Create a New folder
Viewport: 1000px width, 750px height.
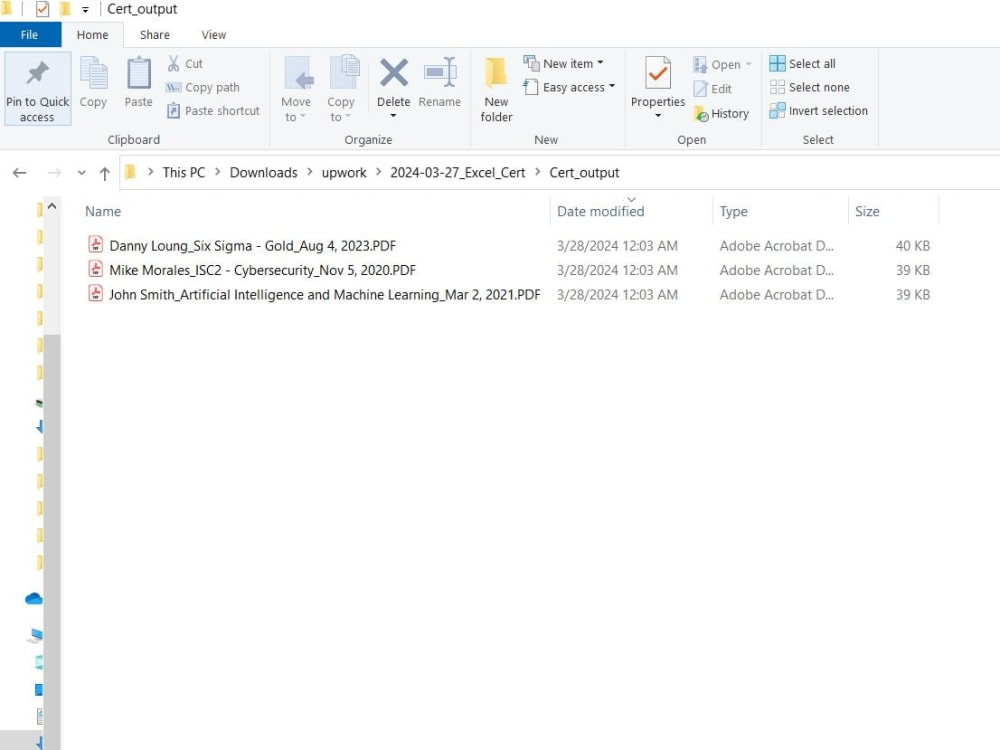coord(496,90)
